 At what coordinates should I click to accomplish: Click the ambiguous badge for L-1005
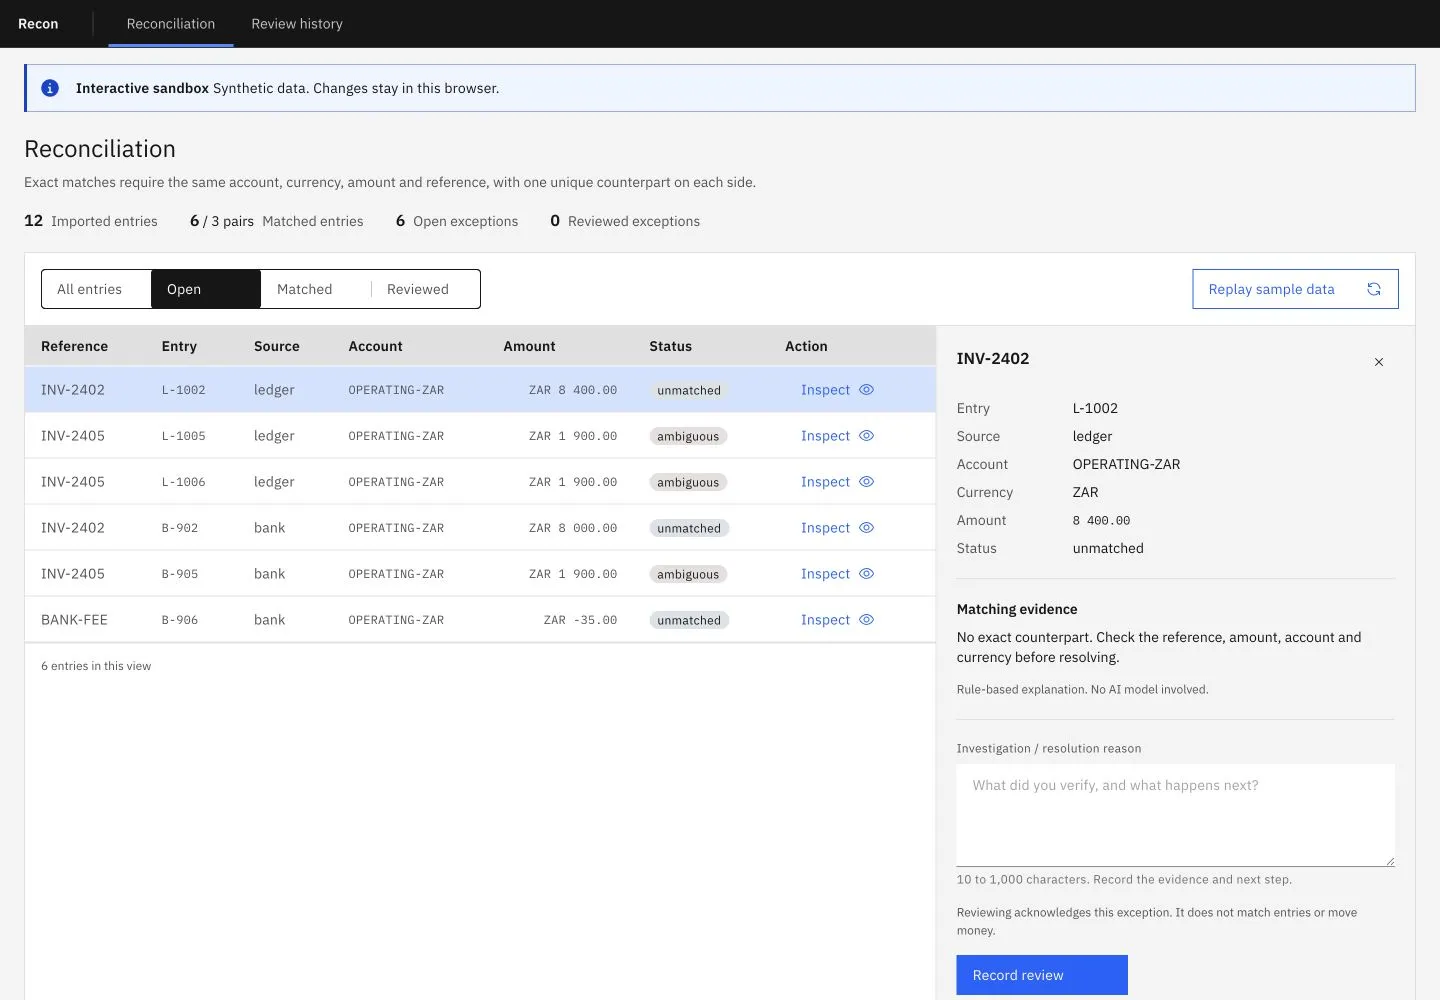coord(688,436)
